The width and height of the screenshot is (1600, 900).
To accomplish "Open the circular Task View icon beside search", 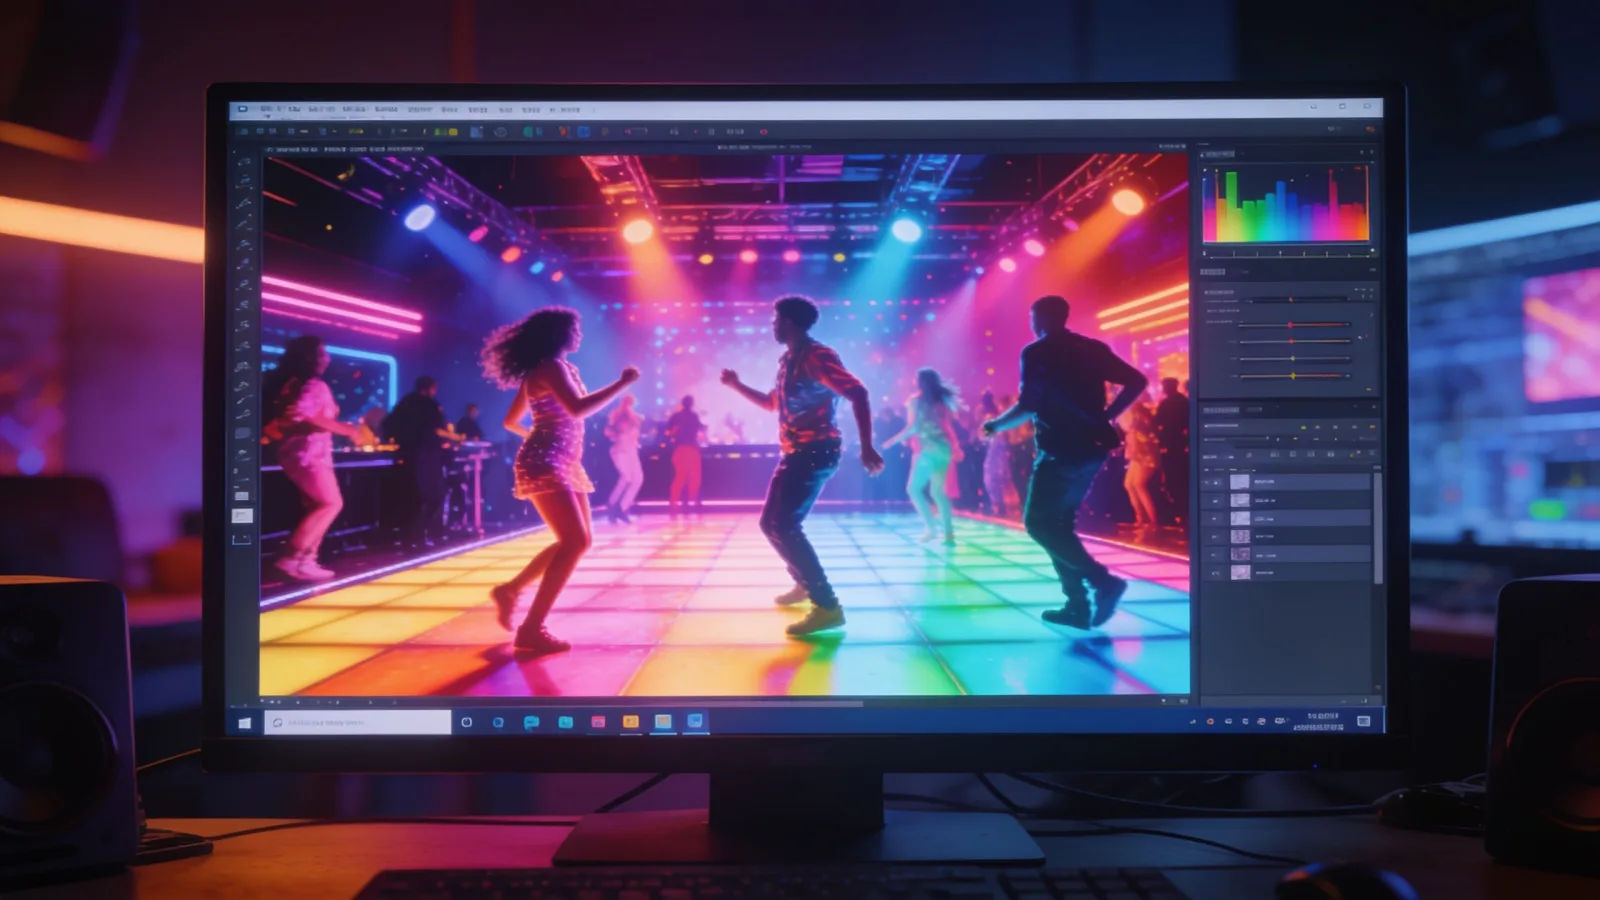I will (x=467, y=722).
